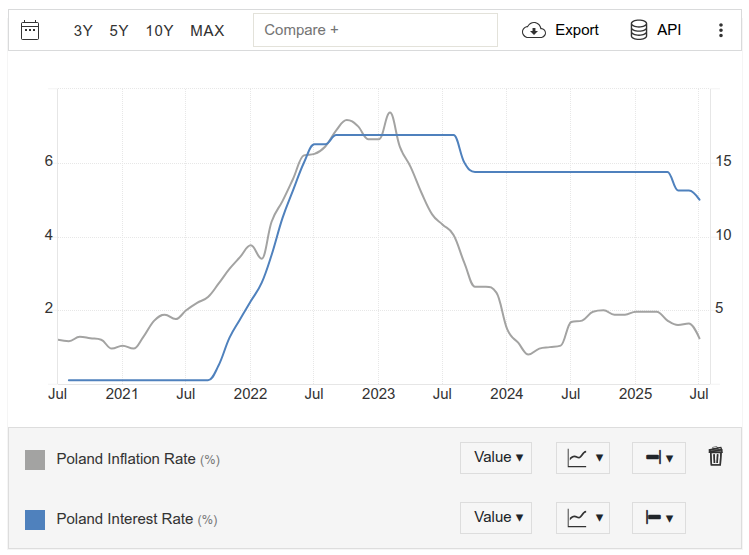
Task: Click the API link text
Action: pyautogui.click(x=669, y=30)
